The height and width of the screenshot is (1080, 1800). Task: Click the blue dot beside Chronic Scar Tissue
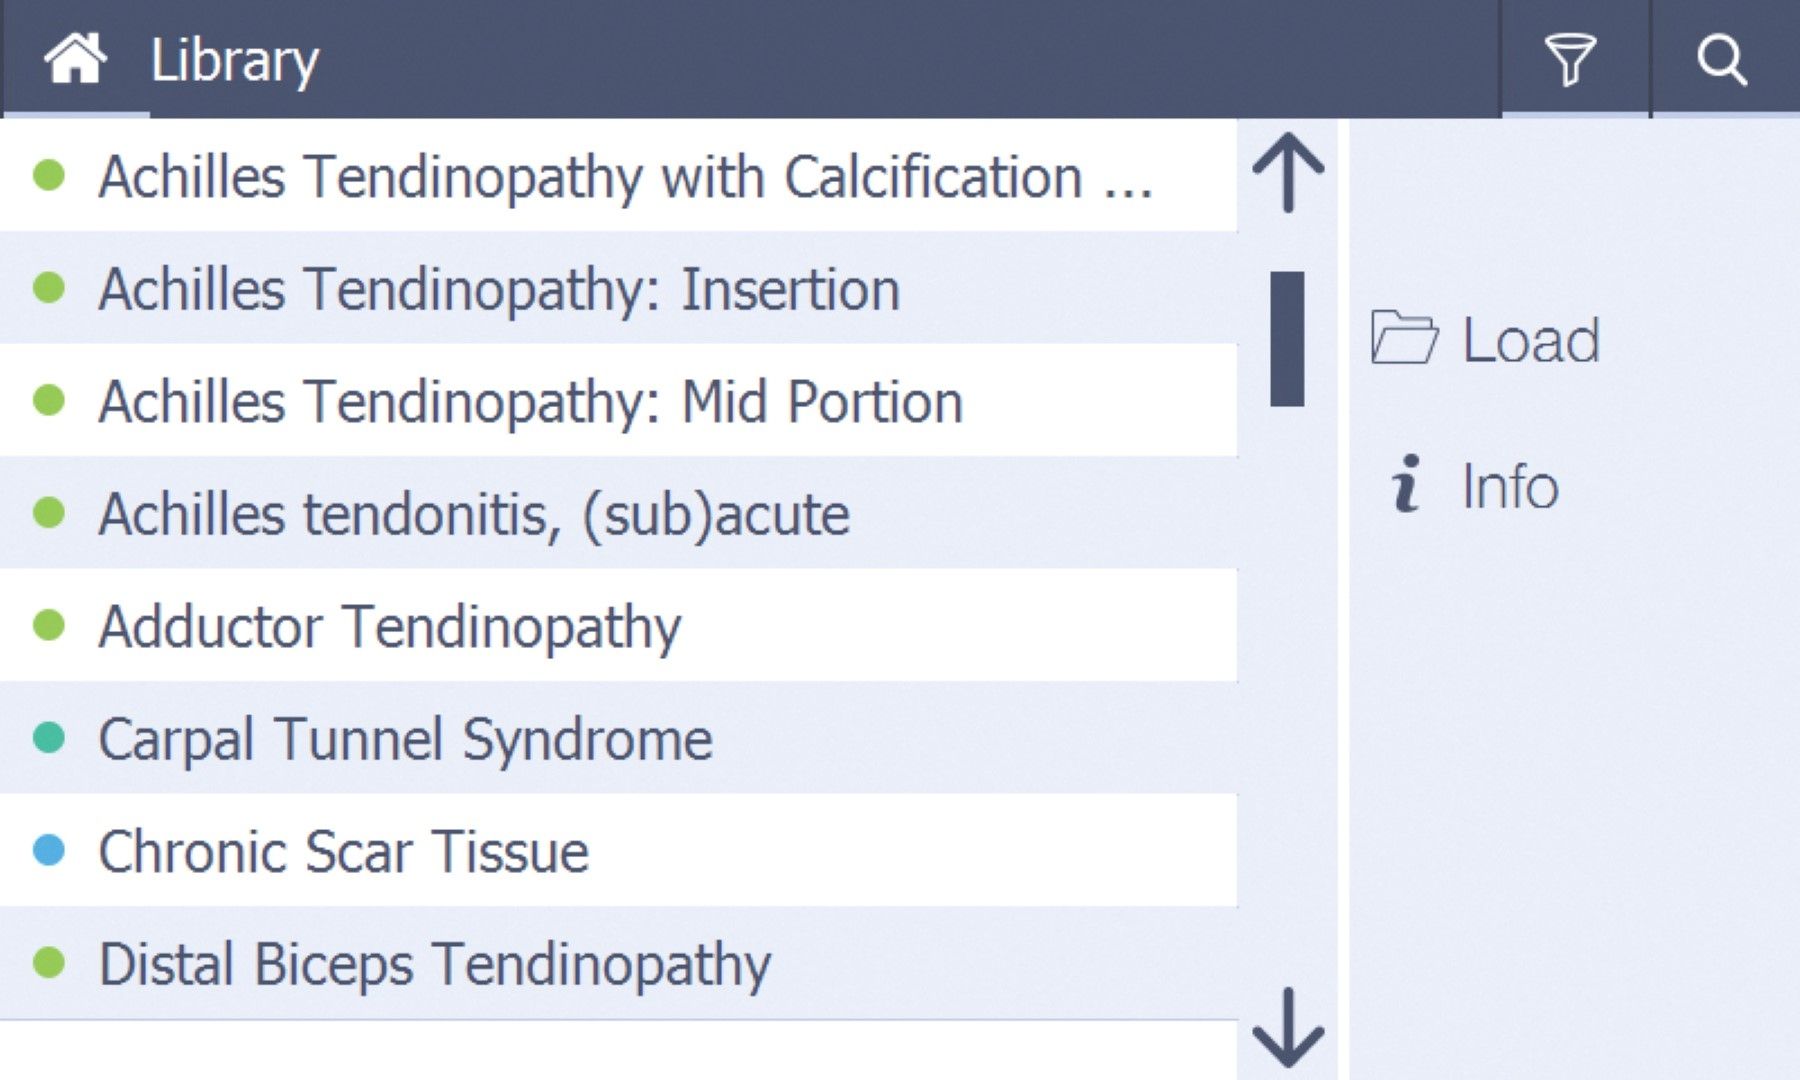(x=49, y=851)
